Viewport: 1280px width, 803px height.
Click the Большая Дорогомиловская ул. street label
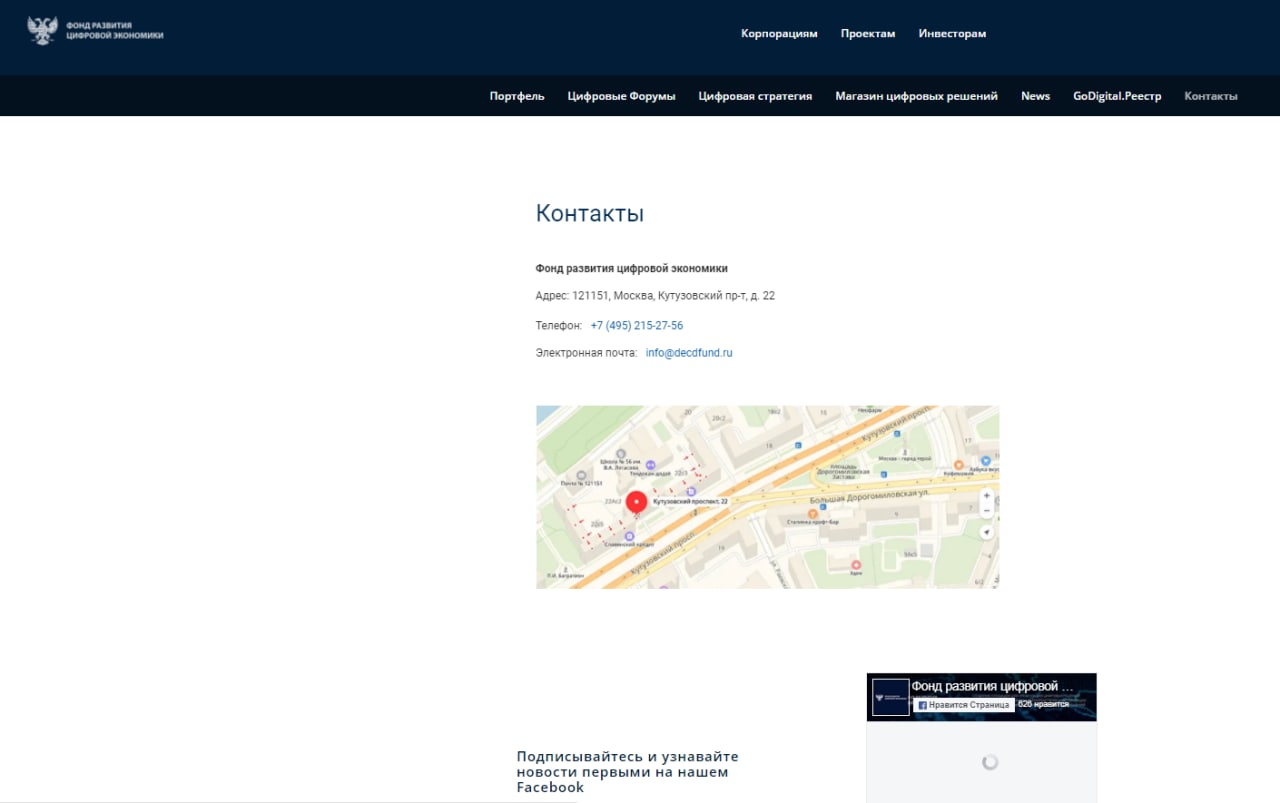pos(870,497)
